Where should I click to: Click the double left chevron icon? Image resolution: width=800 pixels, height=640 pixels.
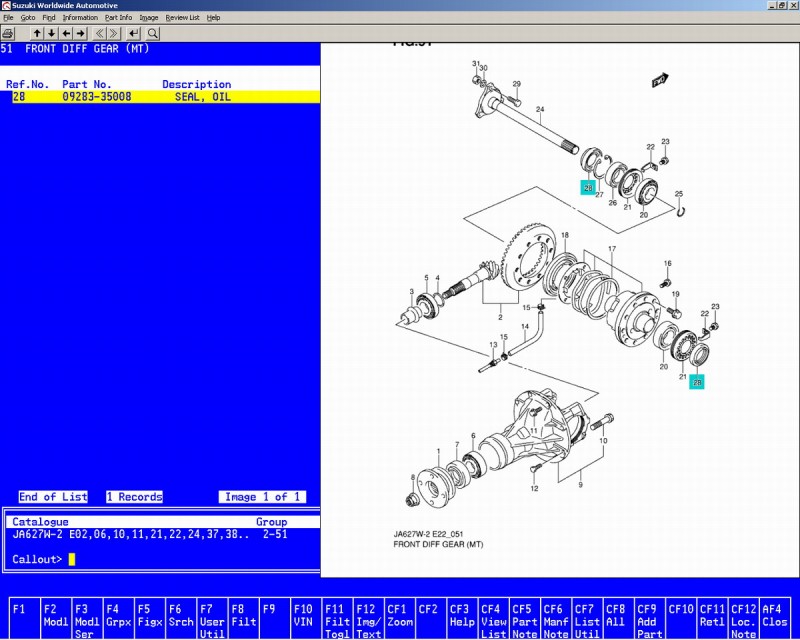(x=99, y=34)
